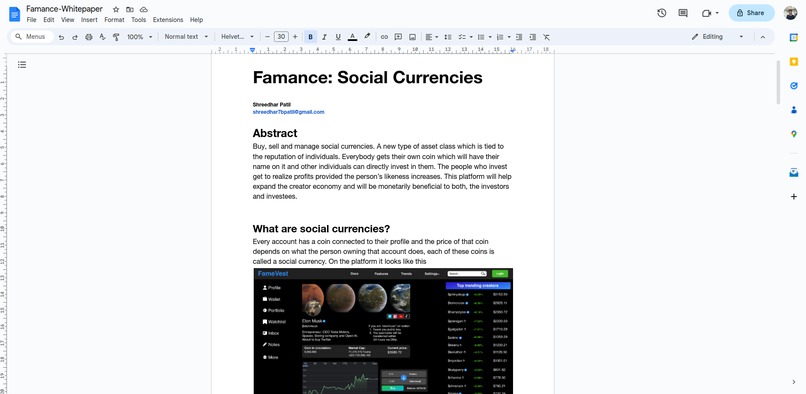Expand the bulleted list options arrow

pos(490,37)
